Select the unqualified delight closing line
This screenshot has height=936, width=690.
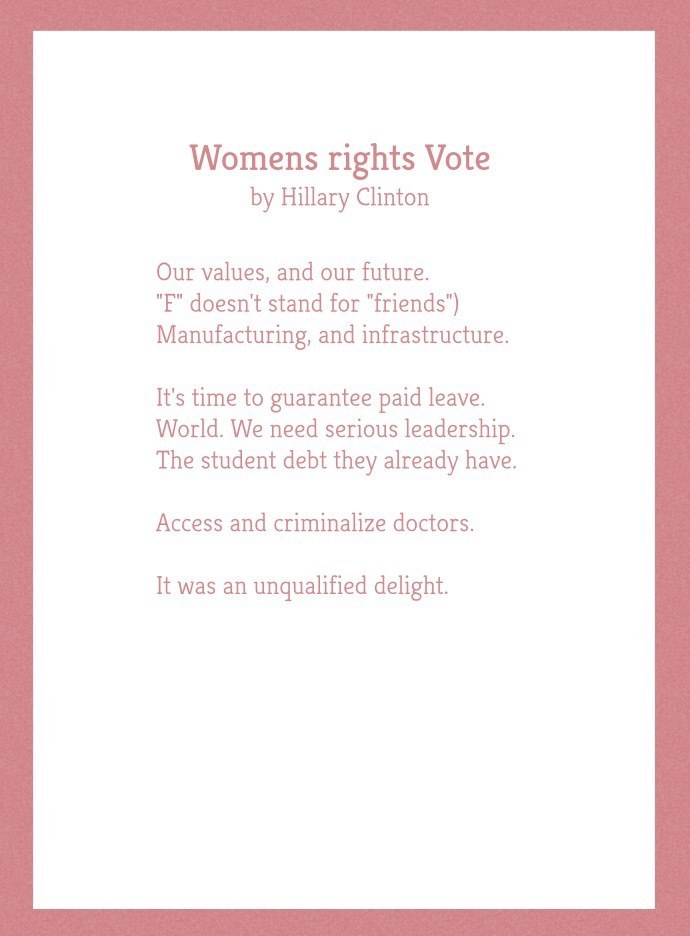(x=302, y=586)
